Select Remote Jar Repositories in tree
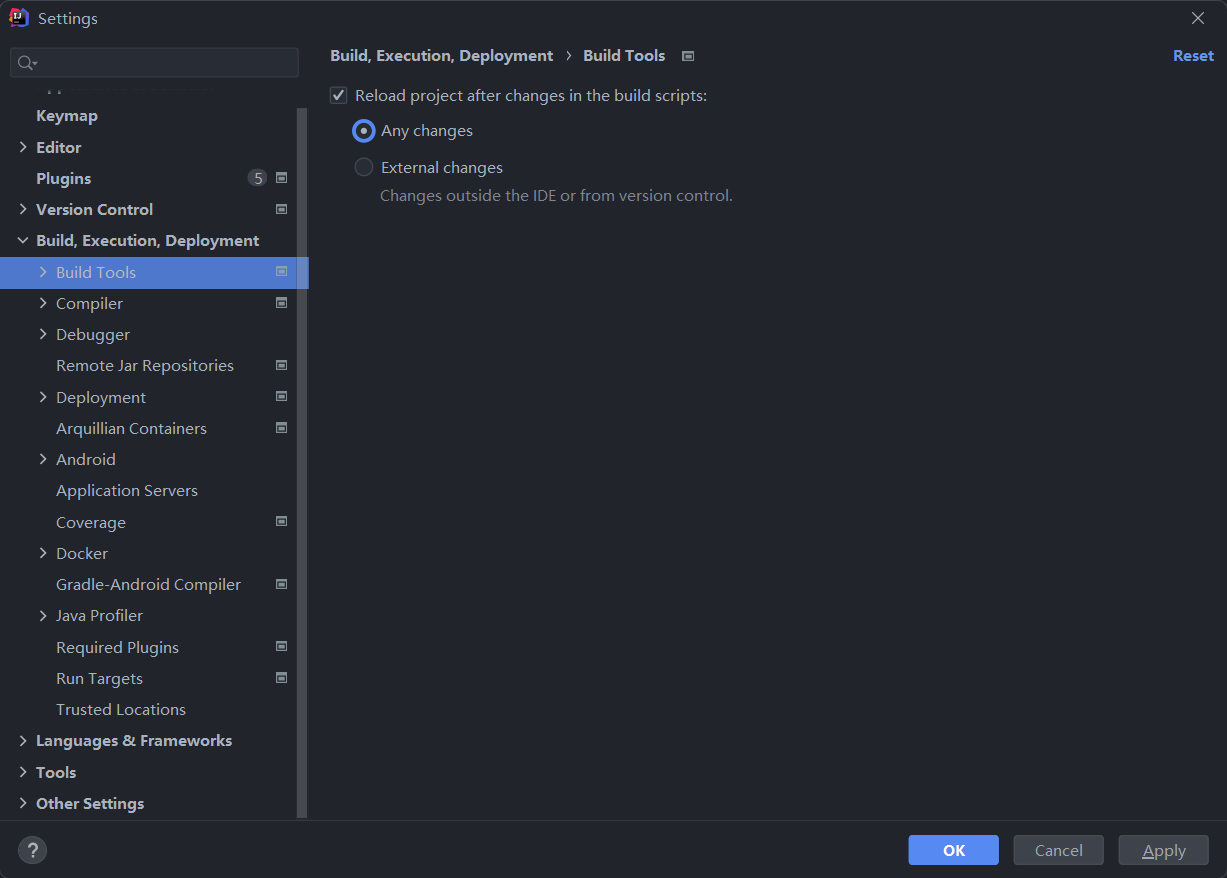Viewport: 1227px width, 878px height. [145, 365]
